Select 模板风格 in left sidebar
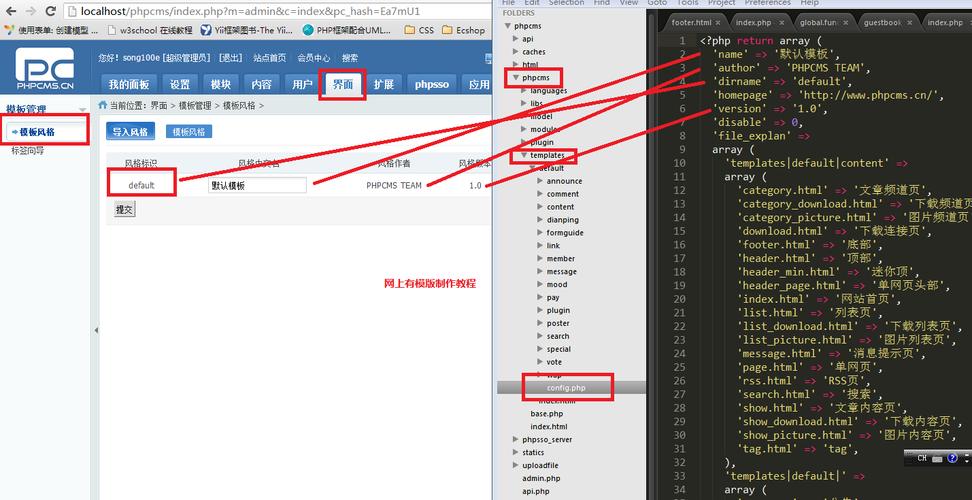This screenshot has width=972, height=500. [37, 132]
